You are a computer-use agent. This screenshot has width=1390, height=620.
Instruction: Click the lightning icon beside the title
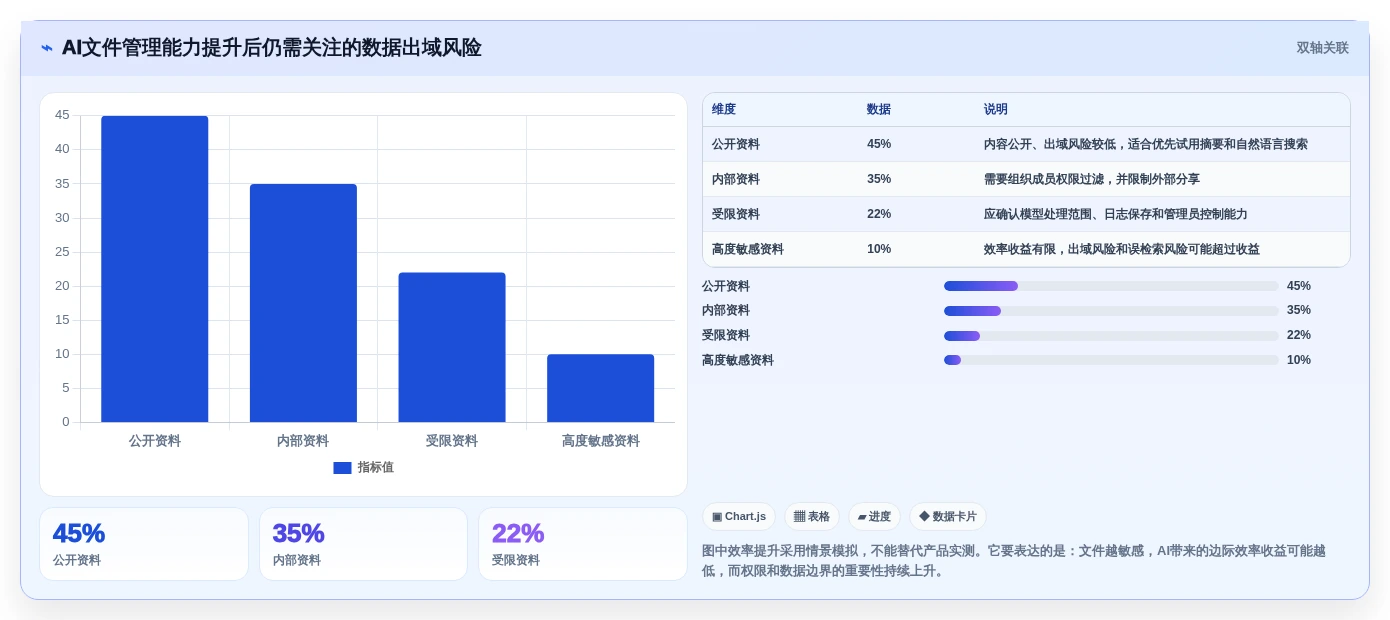pyautogui.click(x=47, y=48)
